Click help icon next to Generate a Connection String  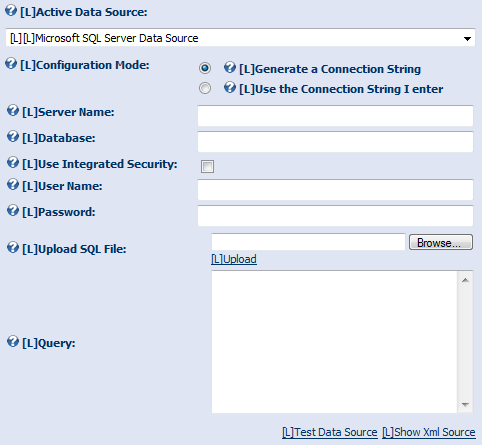pyautogui.click(x=230, y=67)
